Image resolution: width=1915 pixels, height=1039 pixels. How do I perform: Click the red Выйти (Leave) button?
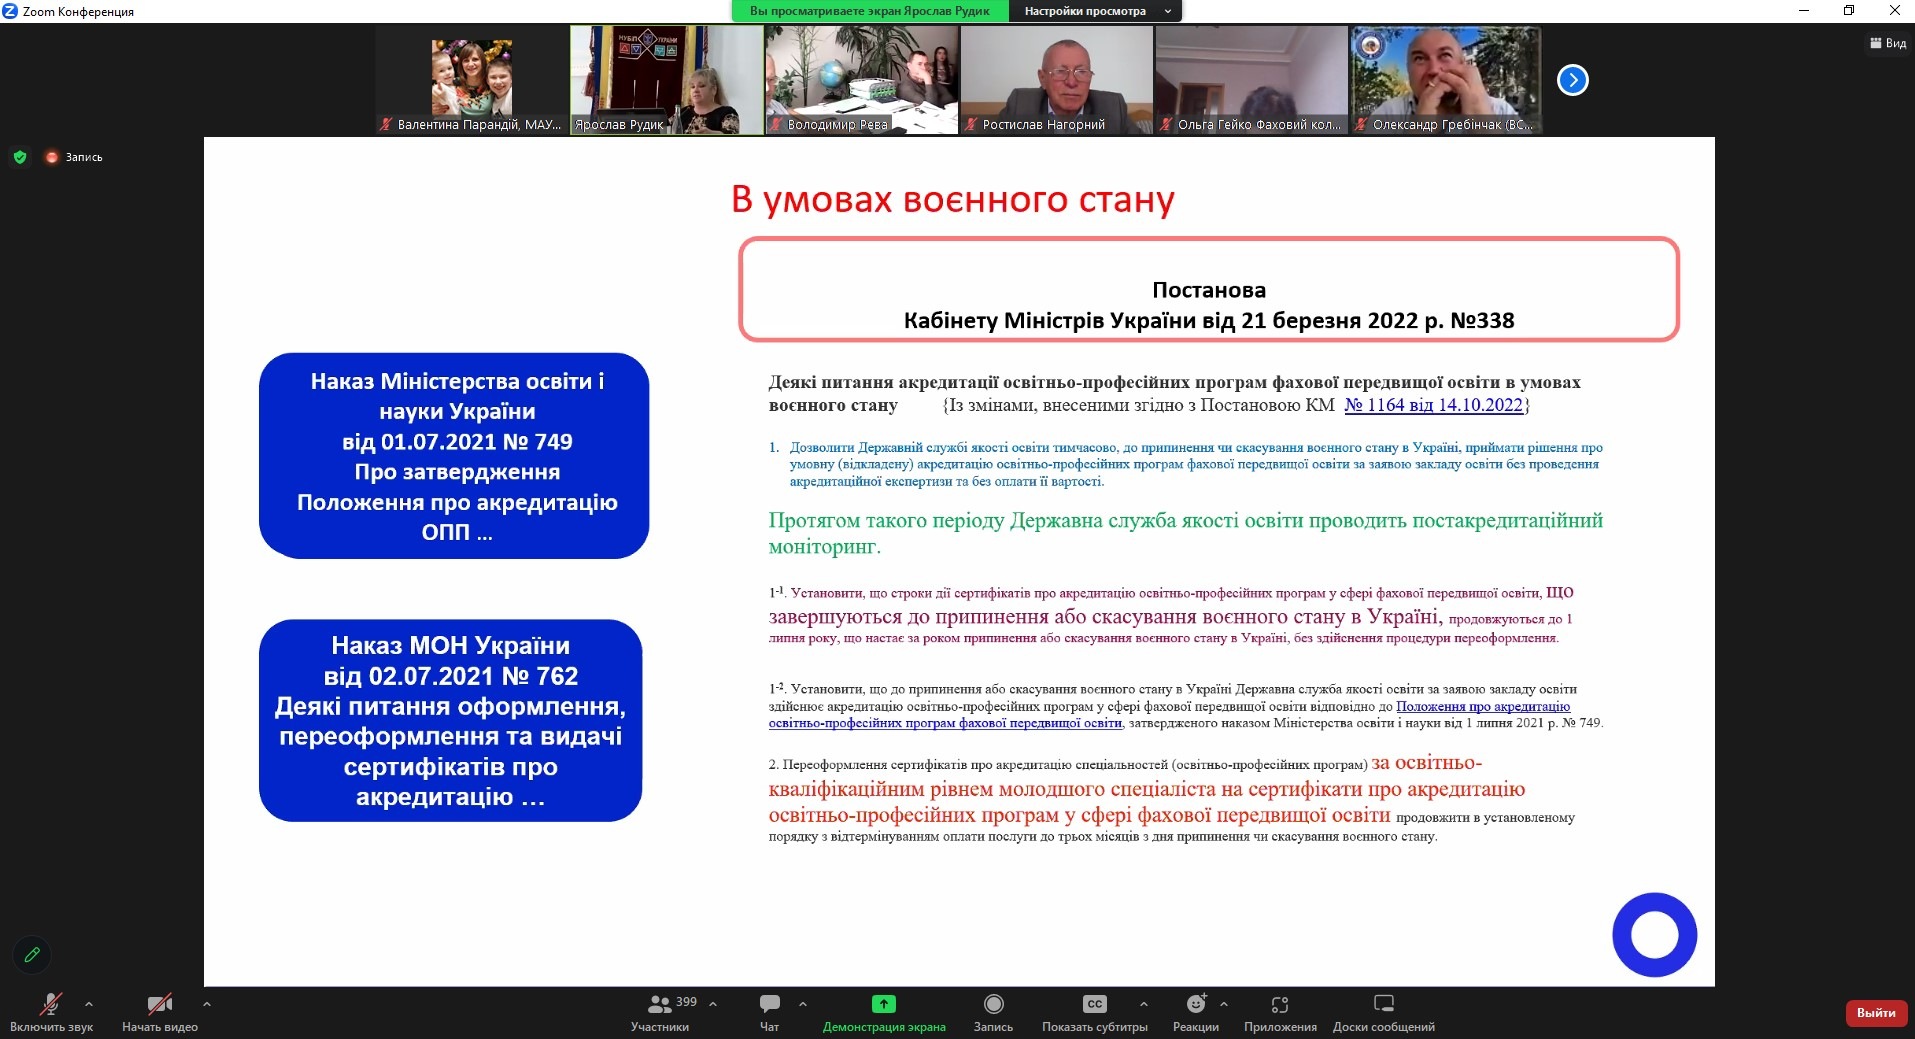pyautogui.click(x=1875, y=1013)
